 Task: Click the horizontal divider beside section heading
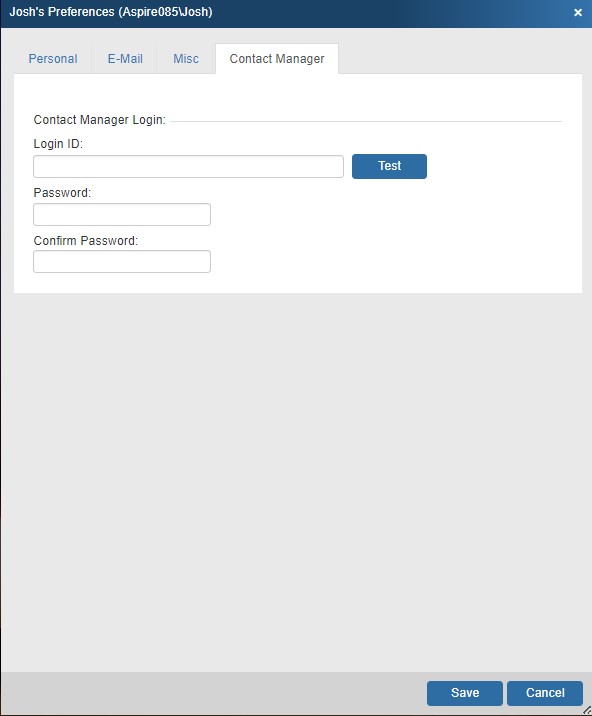tap(366, 121)
